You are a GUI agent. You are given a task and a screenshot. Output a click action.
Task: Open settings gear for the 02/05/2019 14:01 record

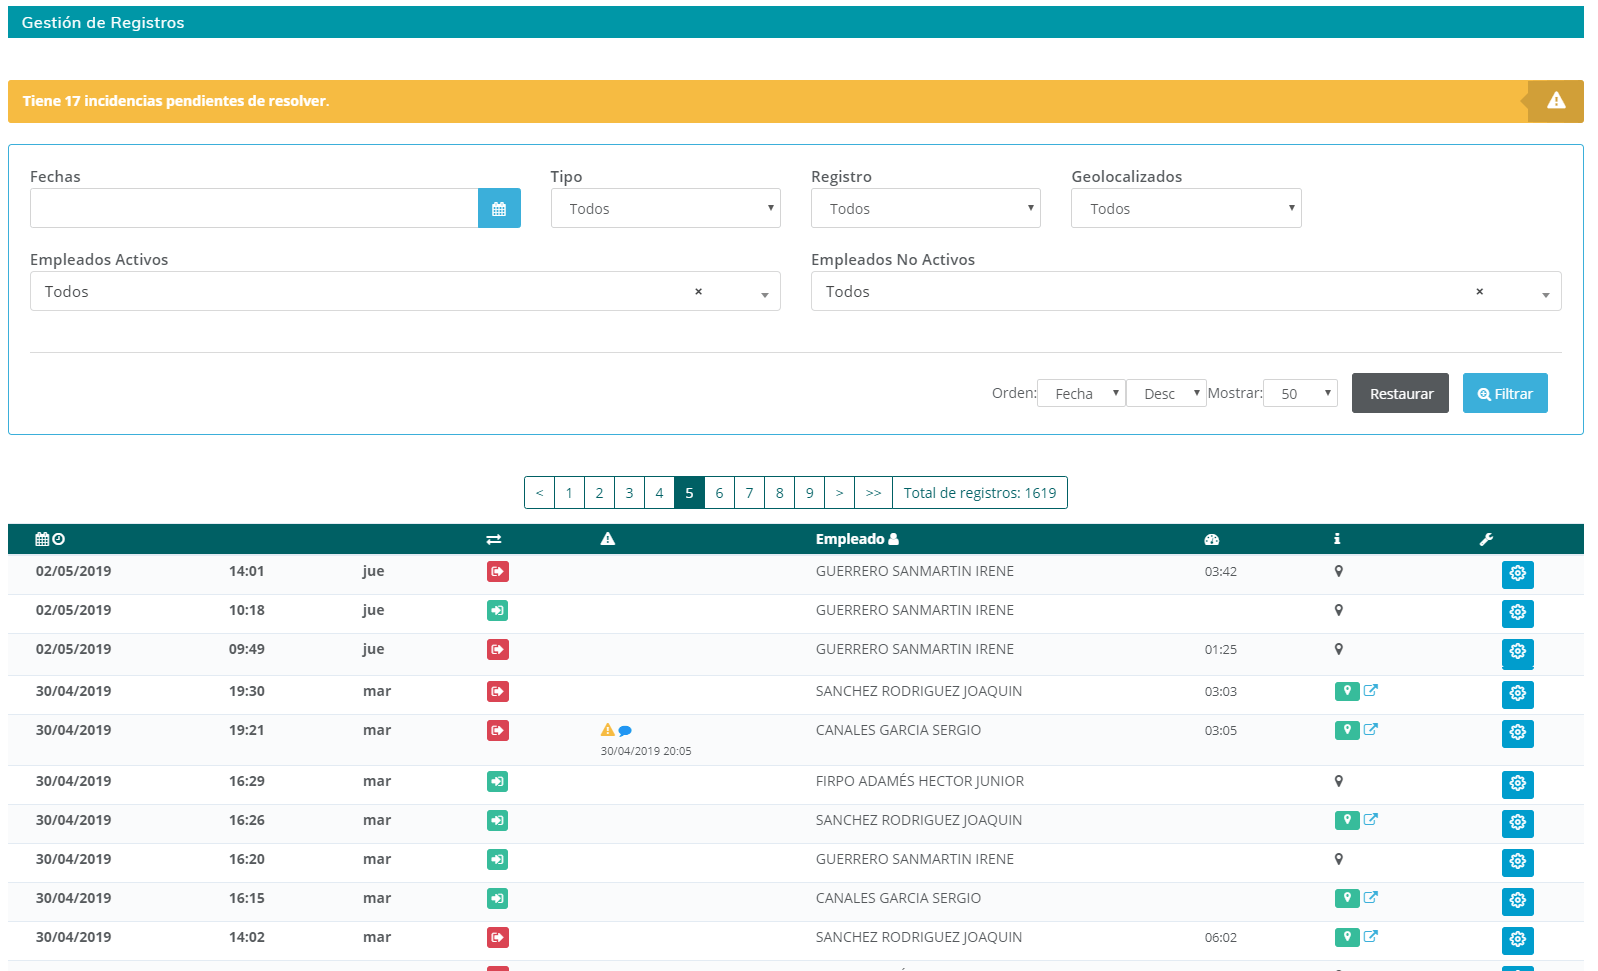[x=1517, y=574]
